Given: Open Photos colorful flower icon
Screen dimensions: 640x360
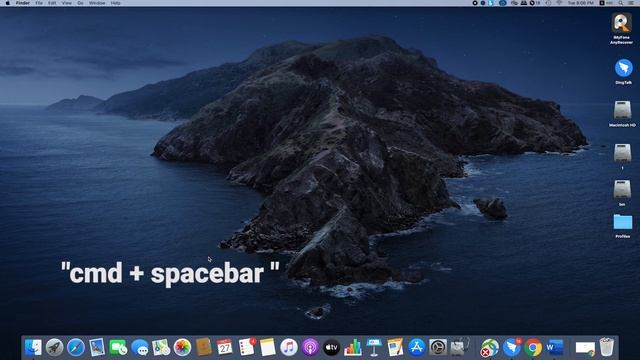Looking at the screenshot, I should 182,348.
